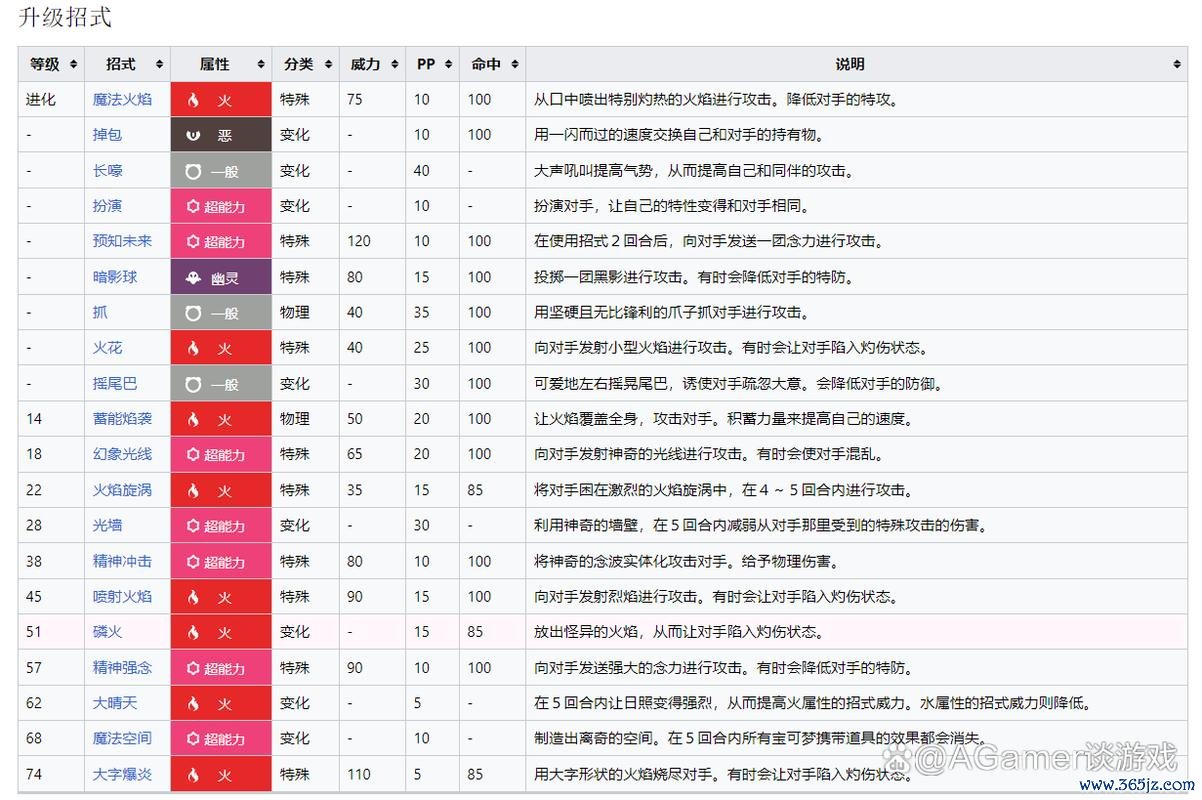This screenshot has height=800, width=1202.
Task: Open the 蓄能焰袭 move link
Action: point(122,419)
